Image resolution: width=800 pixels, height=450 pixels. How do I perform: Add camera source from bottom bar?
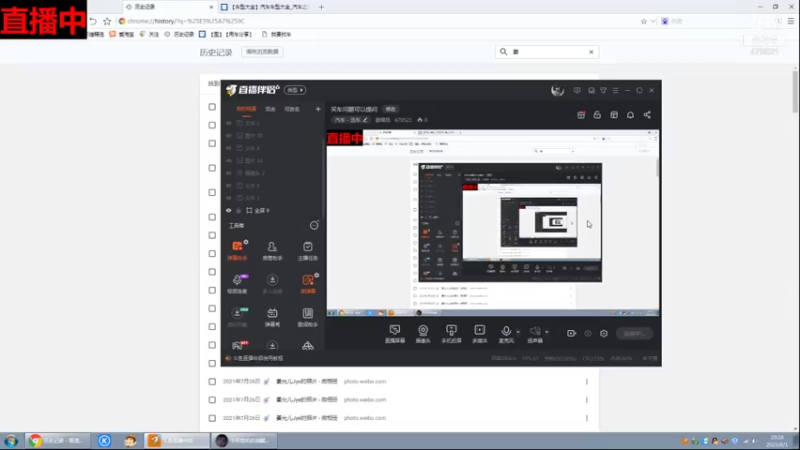click(x=423, y=334)
